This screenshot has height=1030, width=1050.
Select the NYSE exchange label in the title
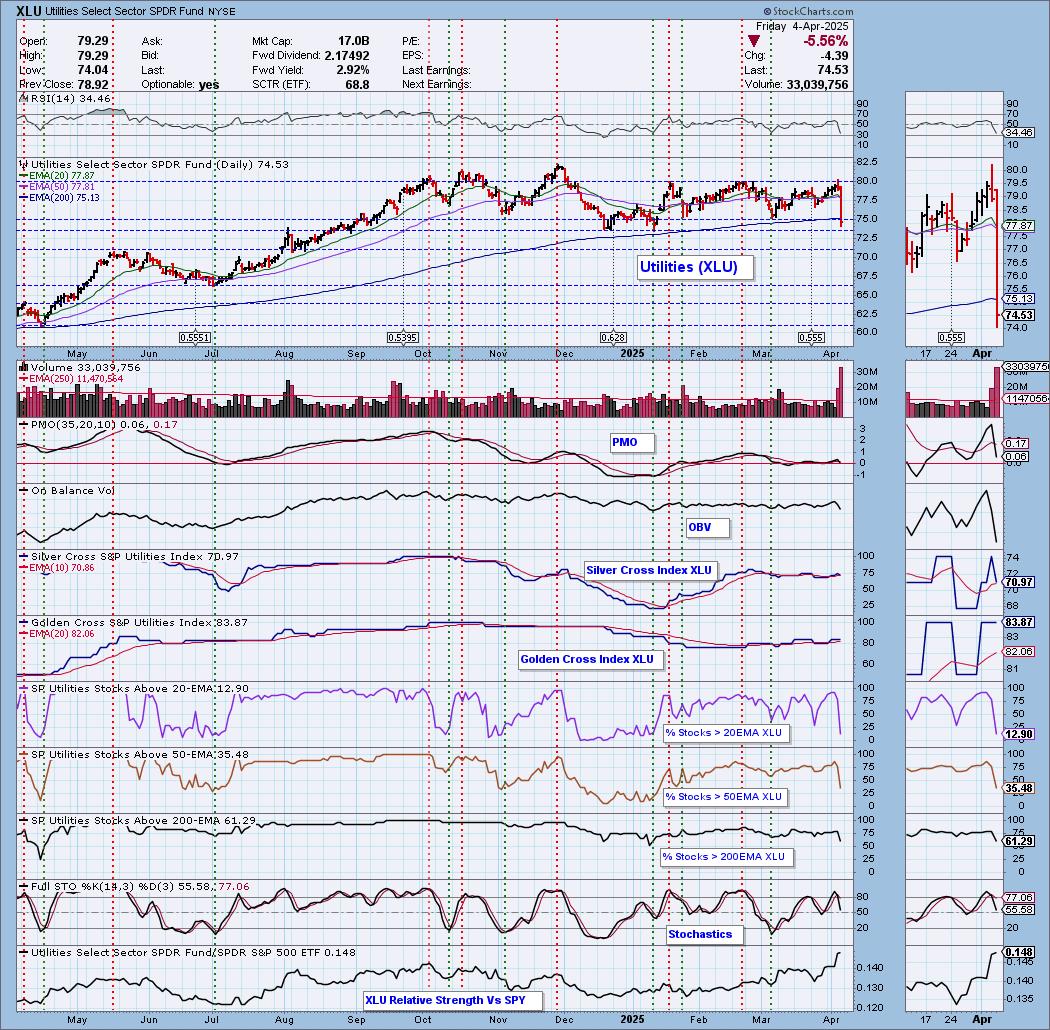point(222,11)
